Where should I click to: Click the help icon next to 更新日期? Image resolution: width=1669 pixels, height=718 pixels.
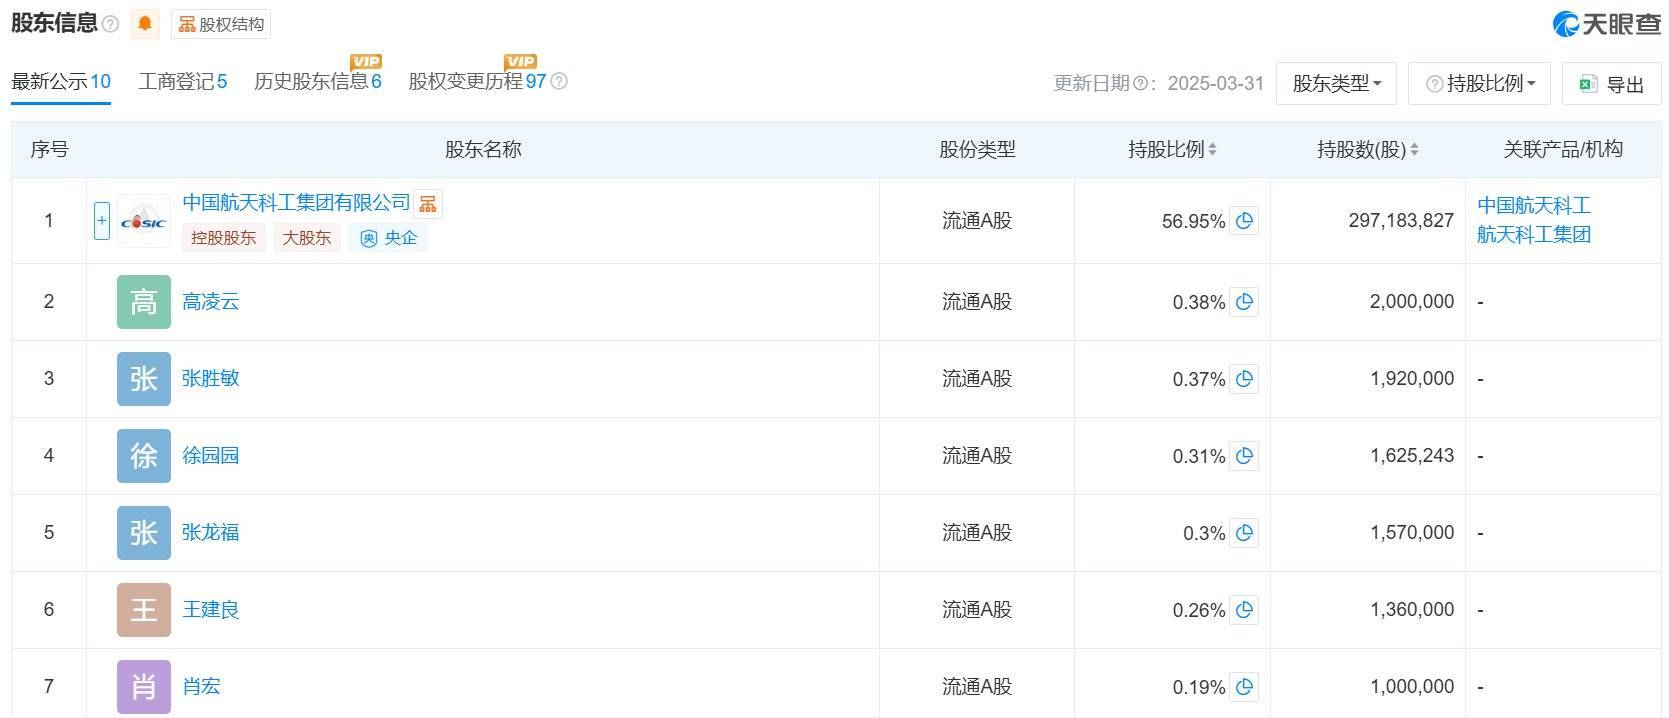(1139, 84)
